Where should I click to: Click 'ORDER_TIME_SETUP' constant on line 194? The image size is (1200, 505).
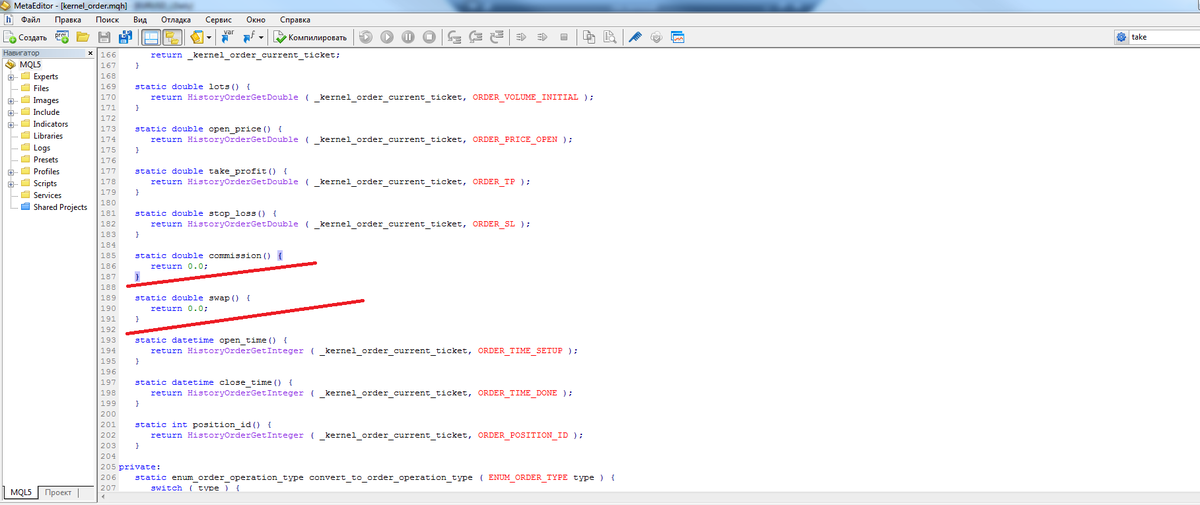point(521,351)
